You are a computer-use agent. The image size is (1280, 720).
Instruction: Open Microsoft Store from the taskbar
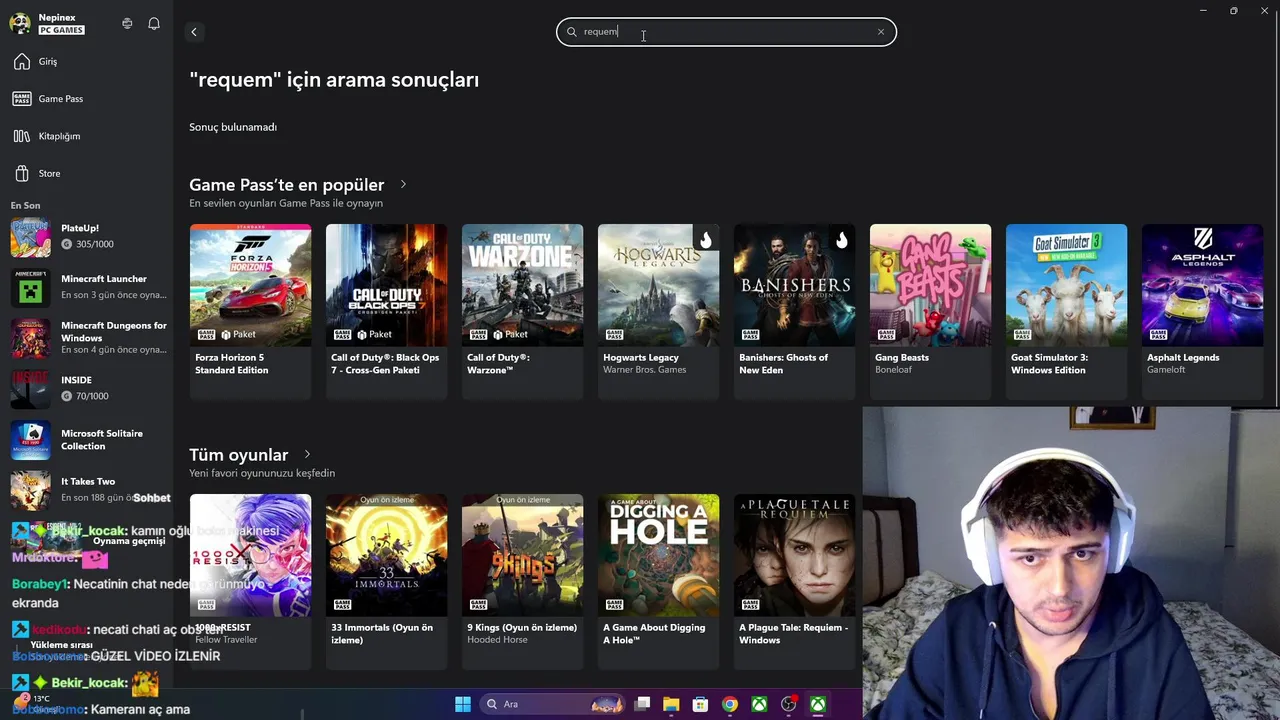click(701, 704)
